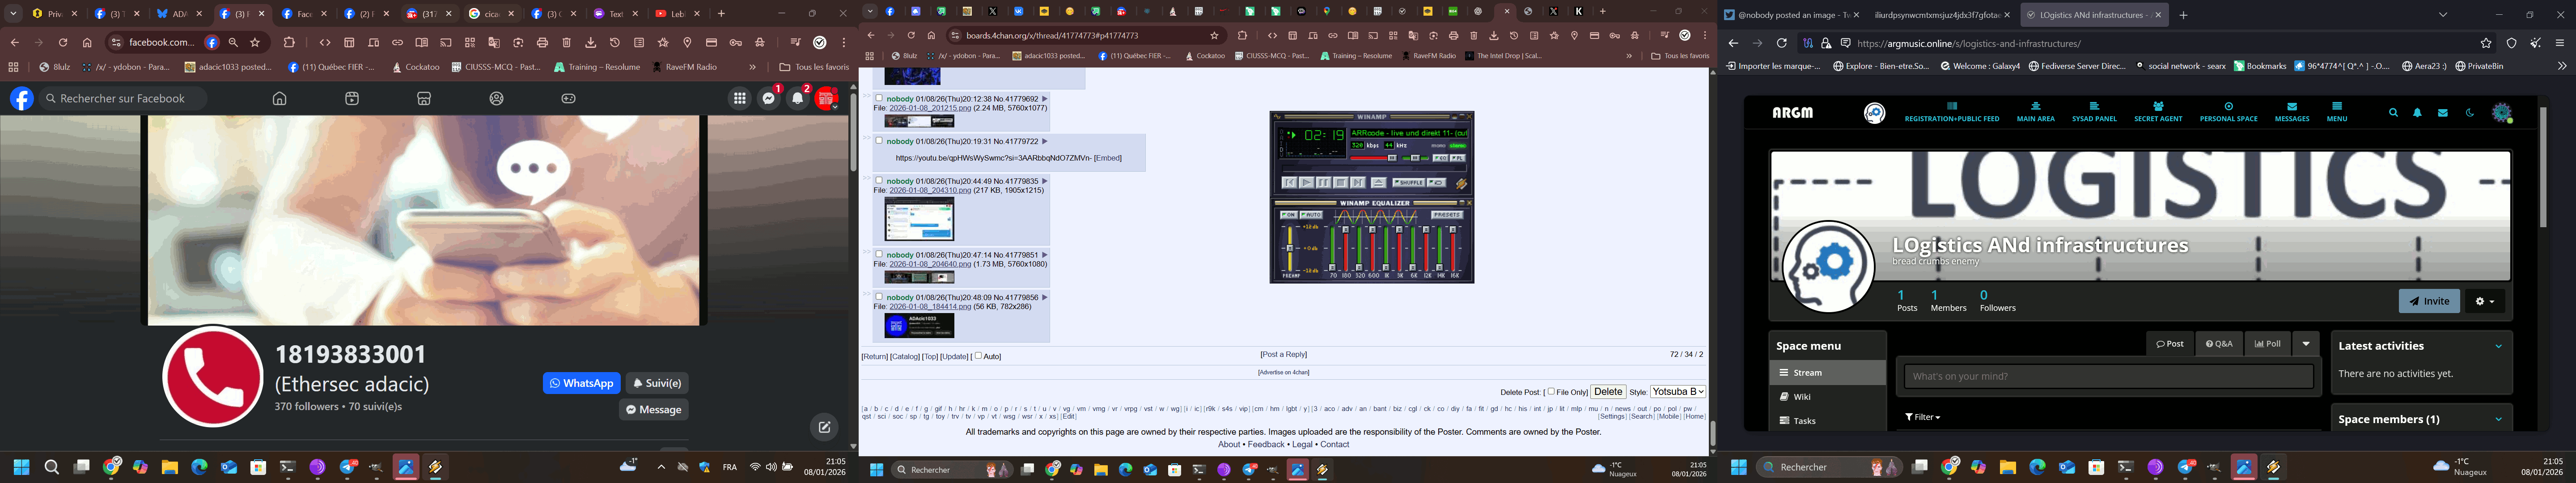Click Facebook home icon

280,98
